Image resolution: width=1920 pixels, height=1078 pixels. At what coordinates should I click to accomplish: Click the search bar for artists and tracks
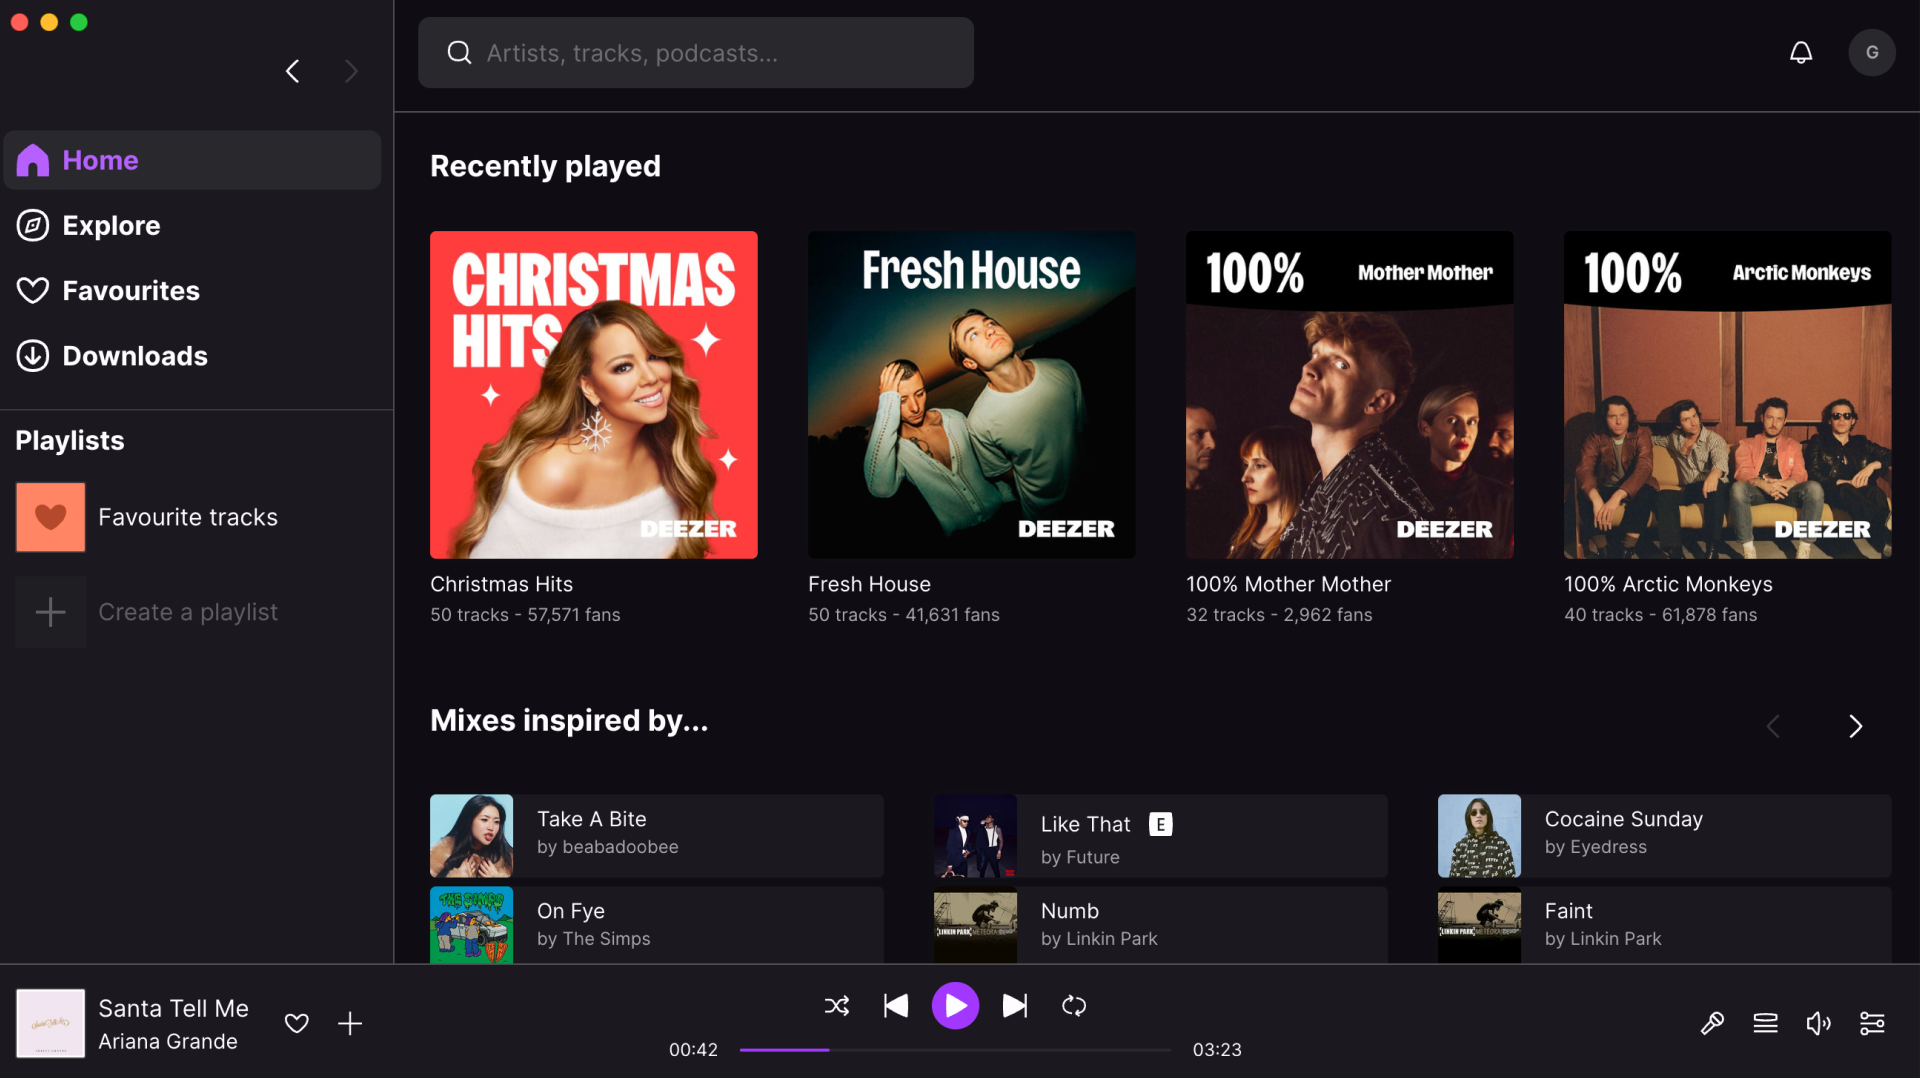pyautogui.click(x=696, y=52)
